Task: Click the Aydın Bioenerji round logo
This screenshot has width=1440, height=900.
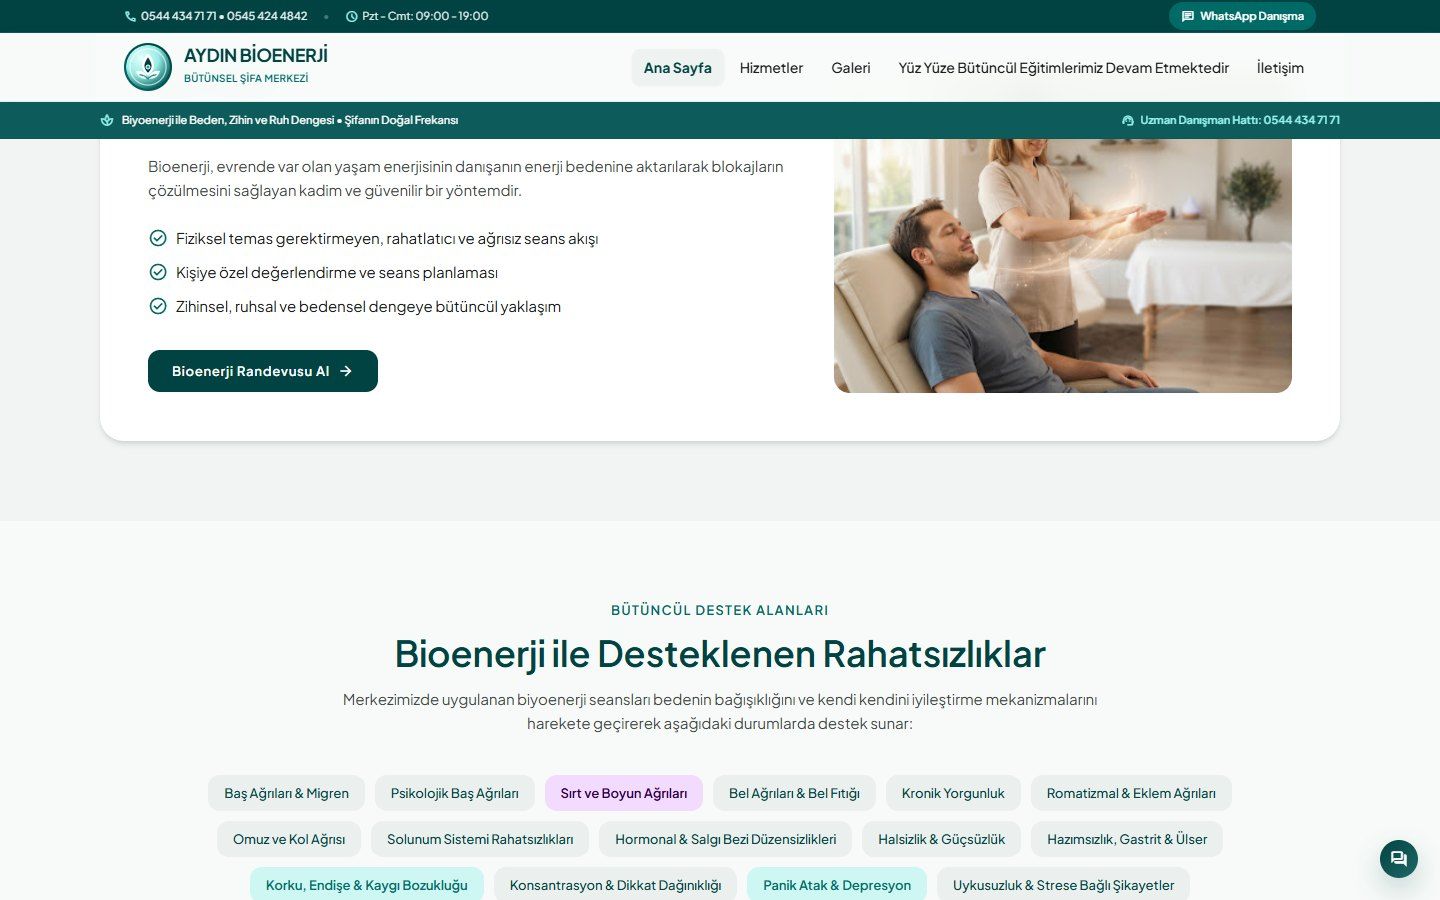Action: coord(148,67)
